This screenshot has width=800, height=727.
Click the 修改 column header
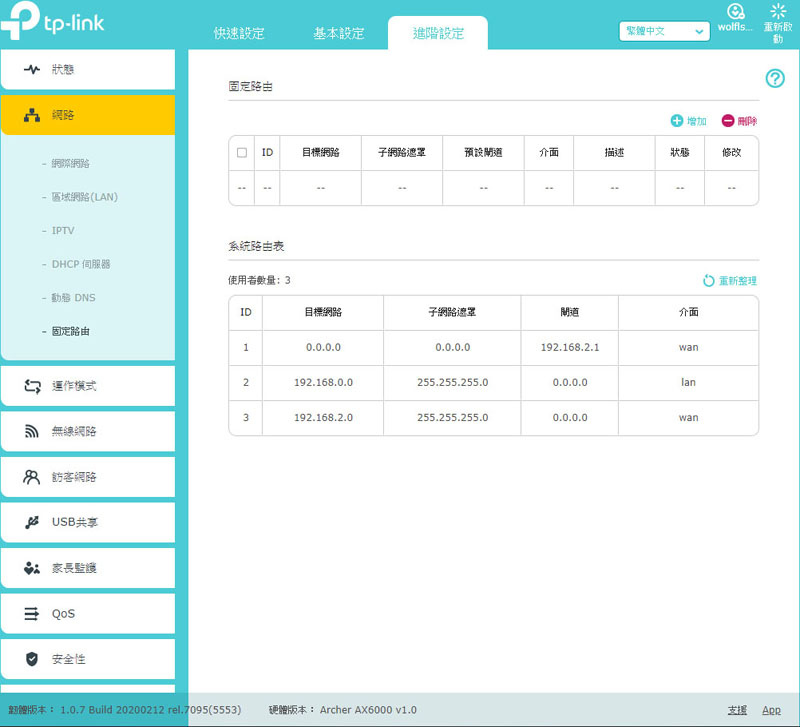[x=732, y=153]
